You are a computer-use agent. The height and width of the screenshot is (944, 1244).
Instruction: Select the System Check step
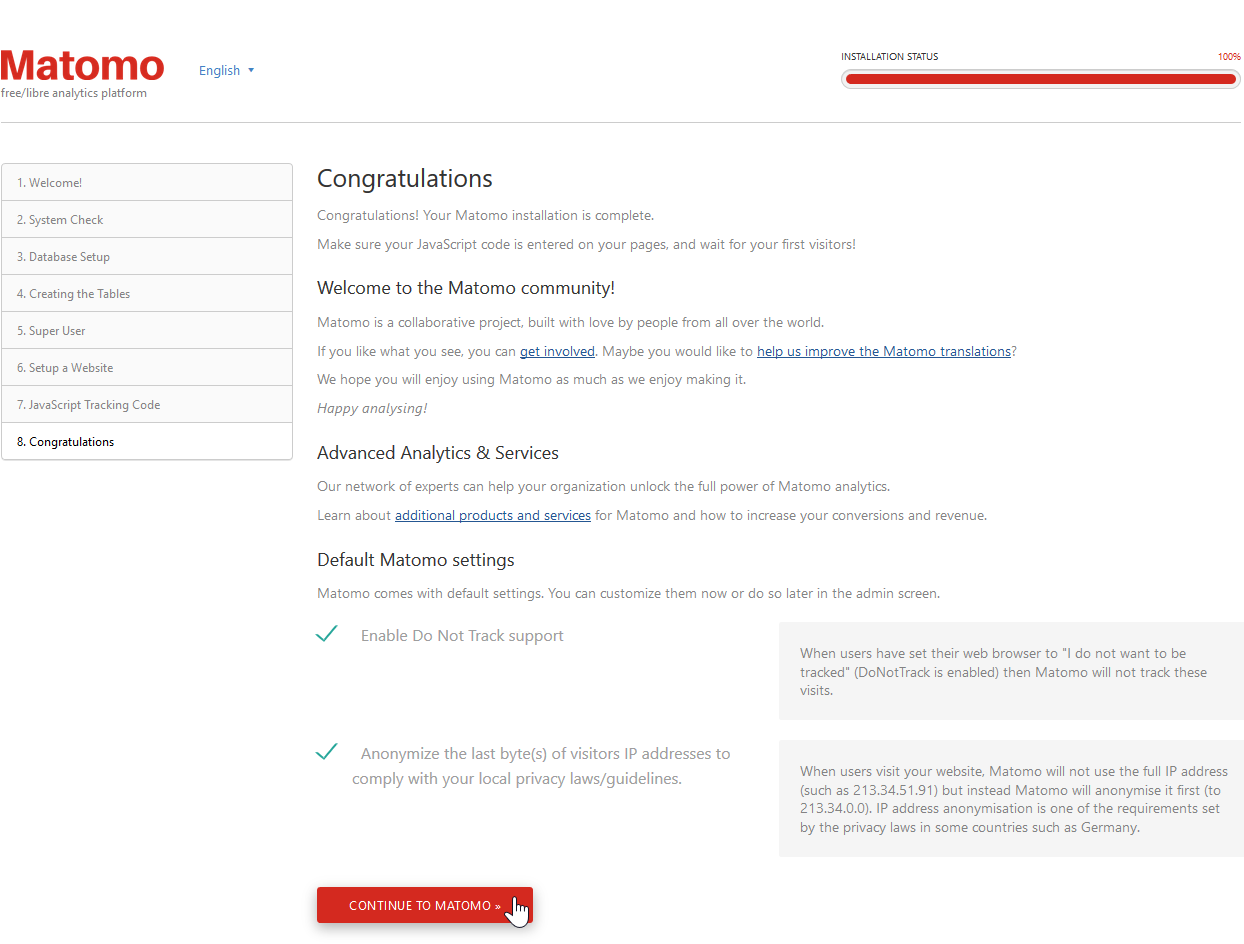(x=147, y=220)
